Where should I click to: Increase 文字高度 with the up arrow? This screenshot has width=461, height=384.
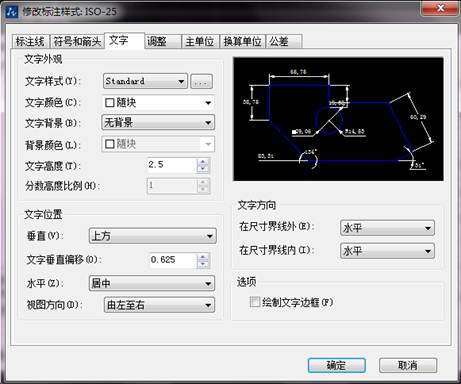[x=203, y=162]
